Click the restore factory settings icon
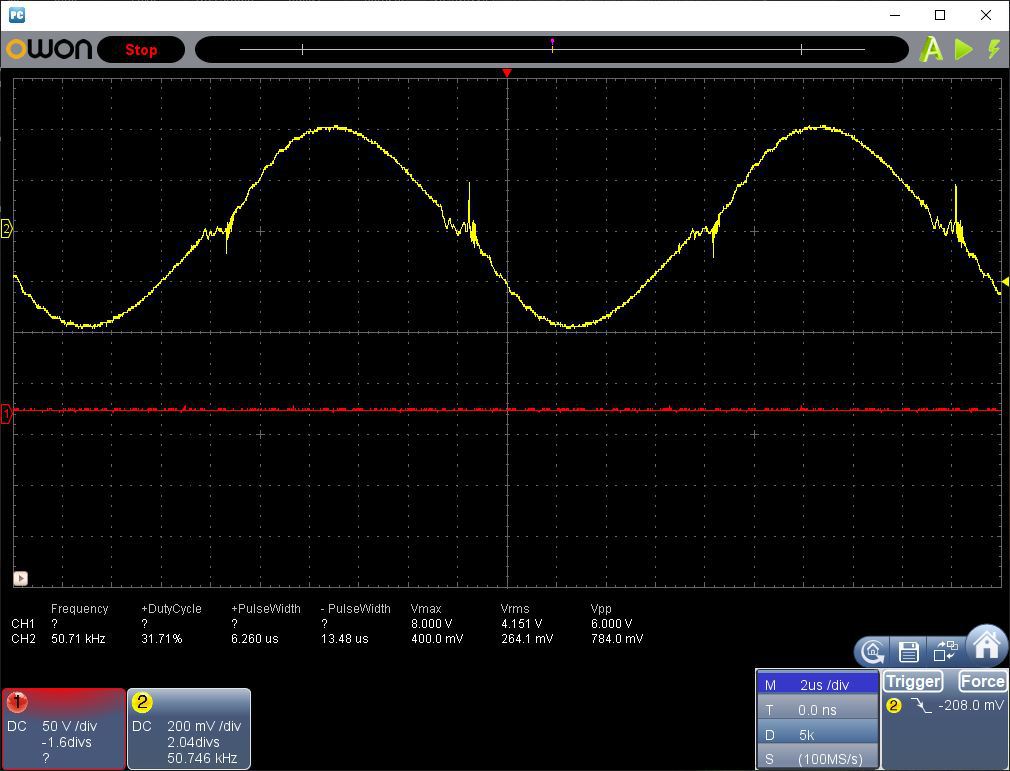The width and height of the screenshot is (1010, 771). [x=873, y=652]
